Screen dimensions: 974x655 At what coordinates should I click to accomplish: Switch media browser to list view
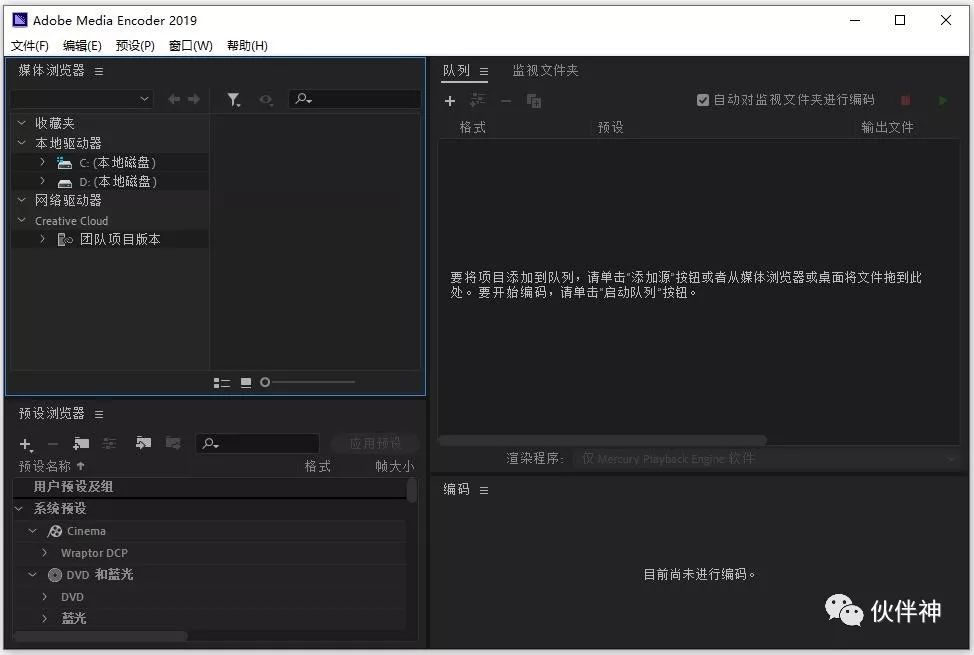(222, 383)
